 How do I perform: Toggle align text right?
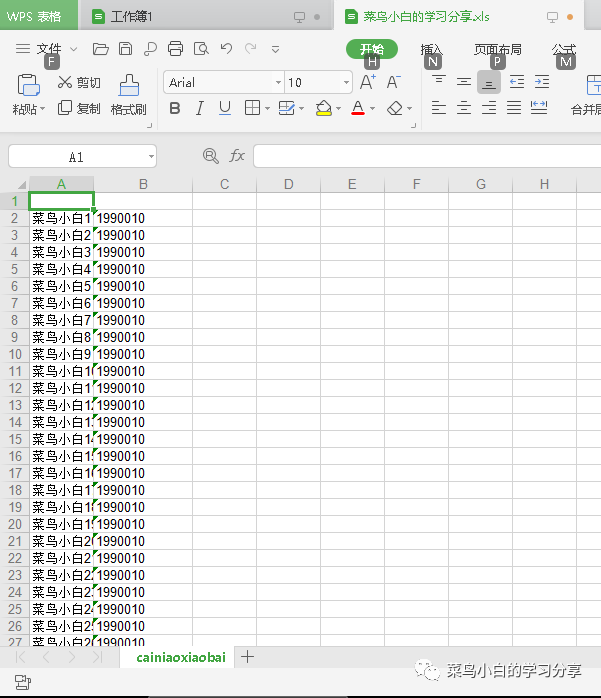(x=489, y=108)
